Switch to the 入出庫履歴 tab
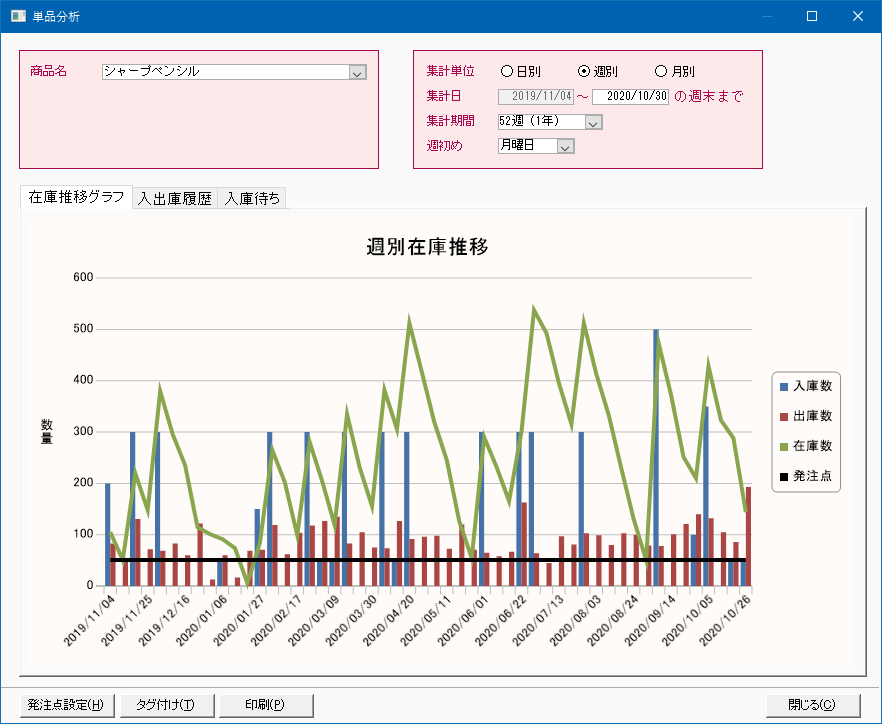Screen dimensions: 882x724 (175, 198)
